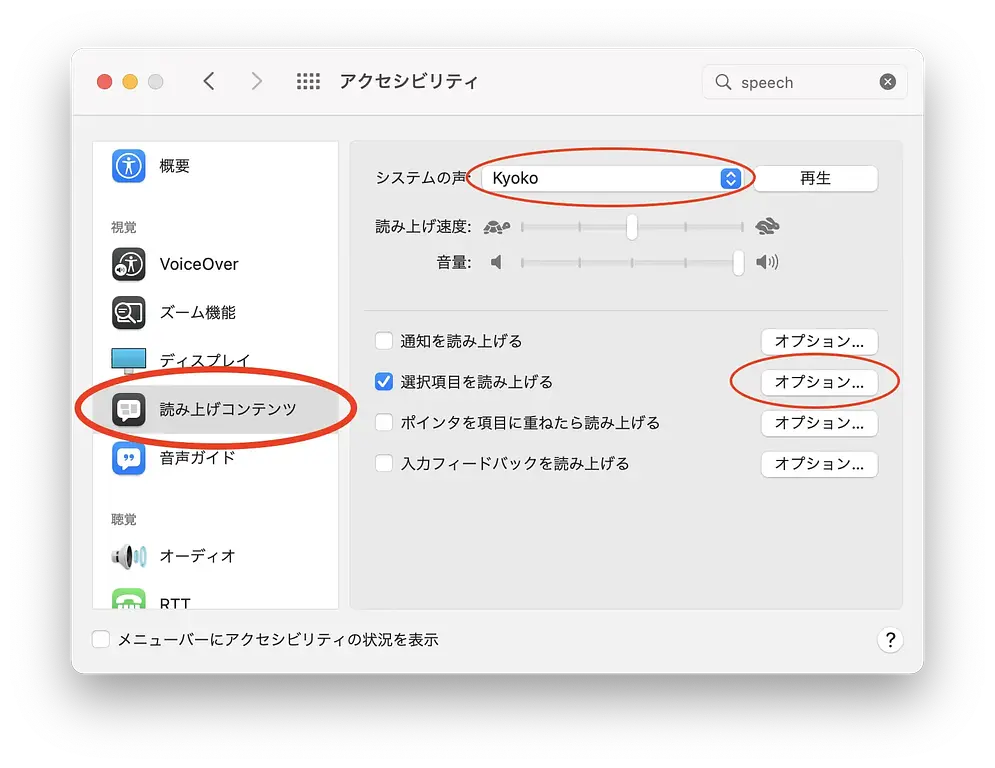This screenshot has height=768, width=995.
Task: Click the help question mark button
Action: pyautogui.click(x=890, y=639)
